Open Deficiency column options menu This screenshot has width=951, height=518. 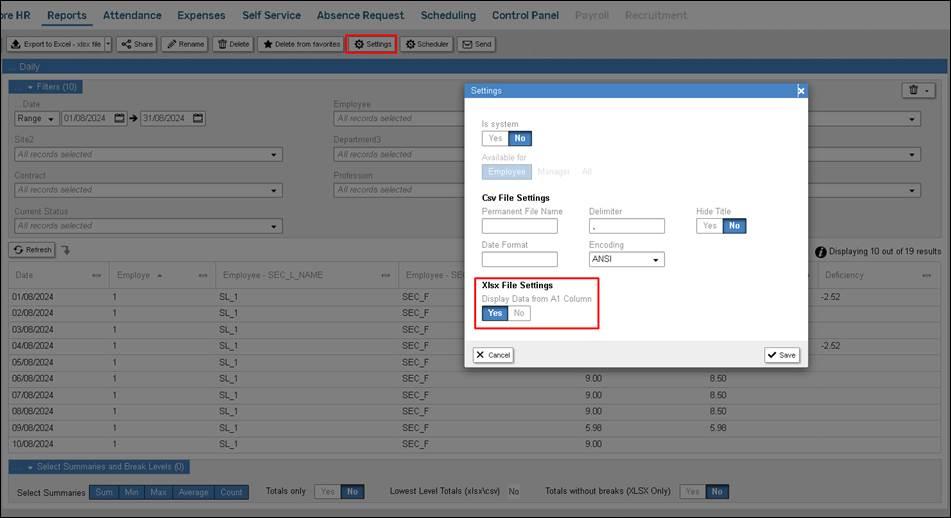927,275
